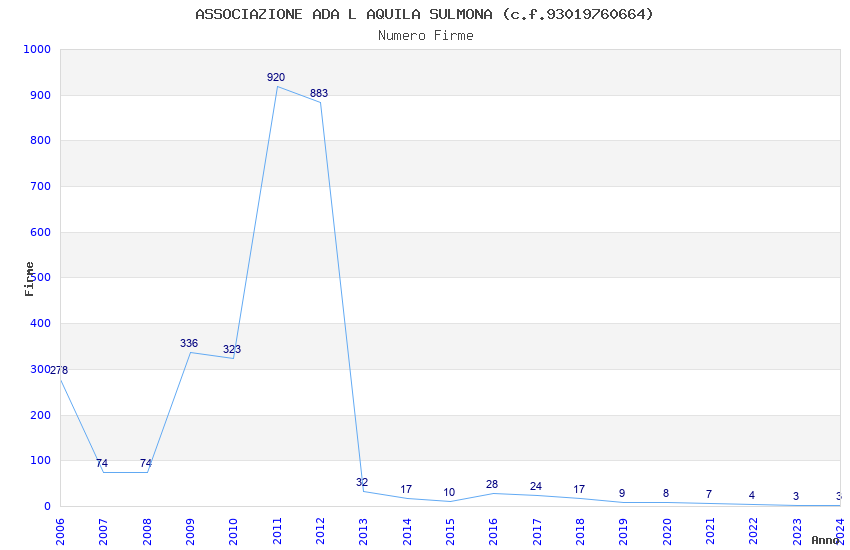Click the y-axis value 900
This screenshot has height=550, width=850.
40,95
